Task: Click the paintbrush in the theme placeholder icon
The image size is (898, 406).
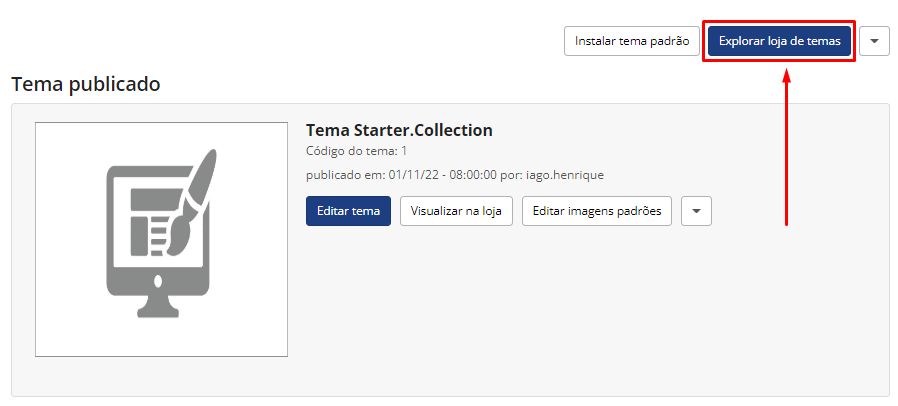Action: 195,195
